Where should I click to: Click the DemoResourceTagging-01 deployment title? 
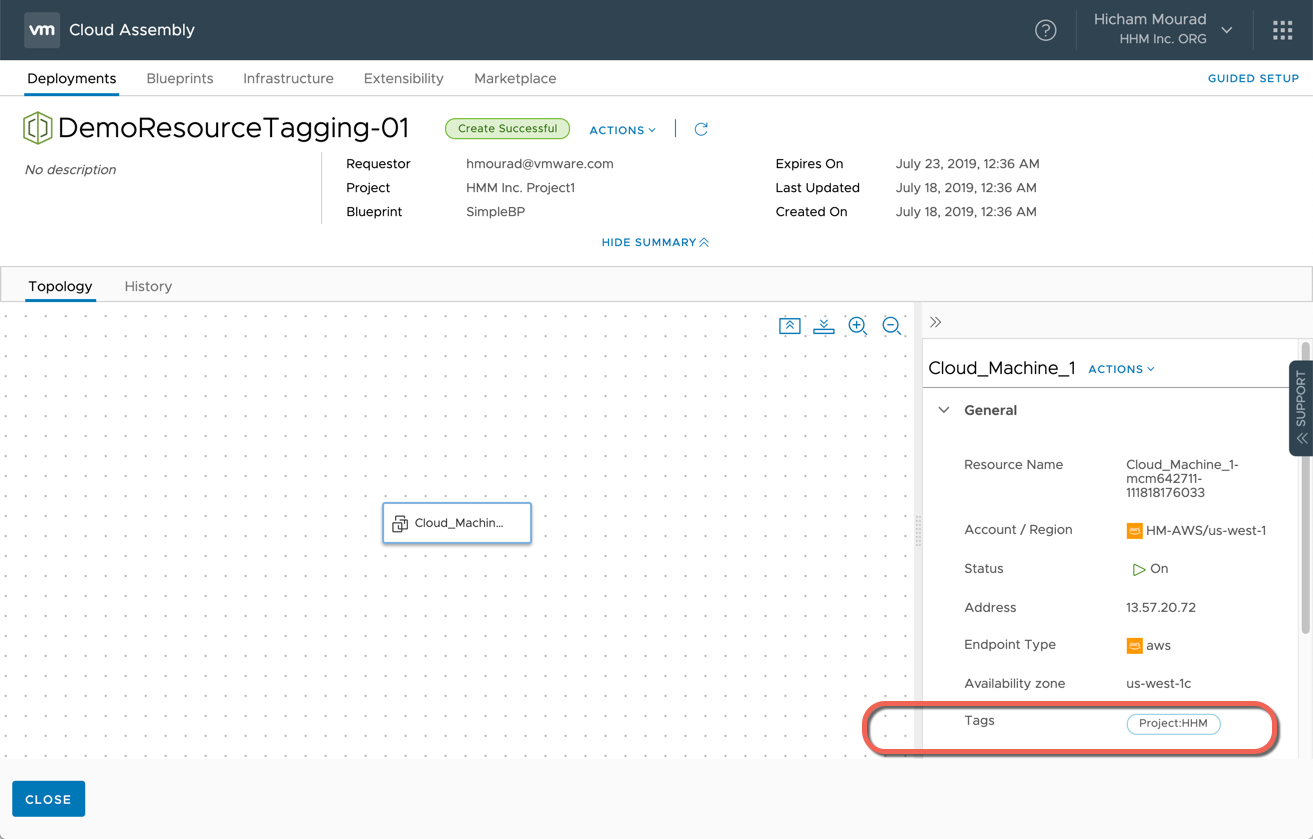pyautogui.click(x=234, y=128)
